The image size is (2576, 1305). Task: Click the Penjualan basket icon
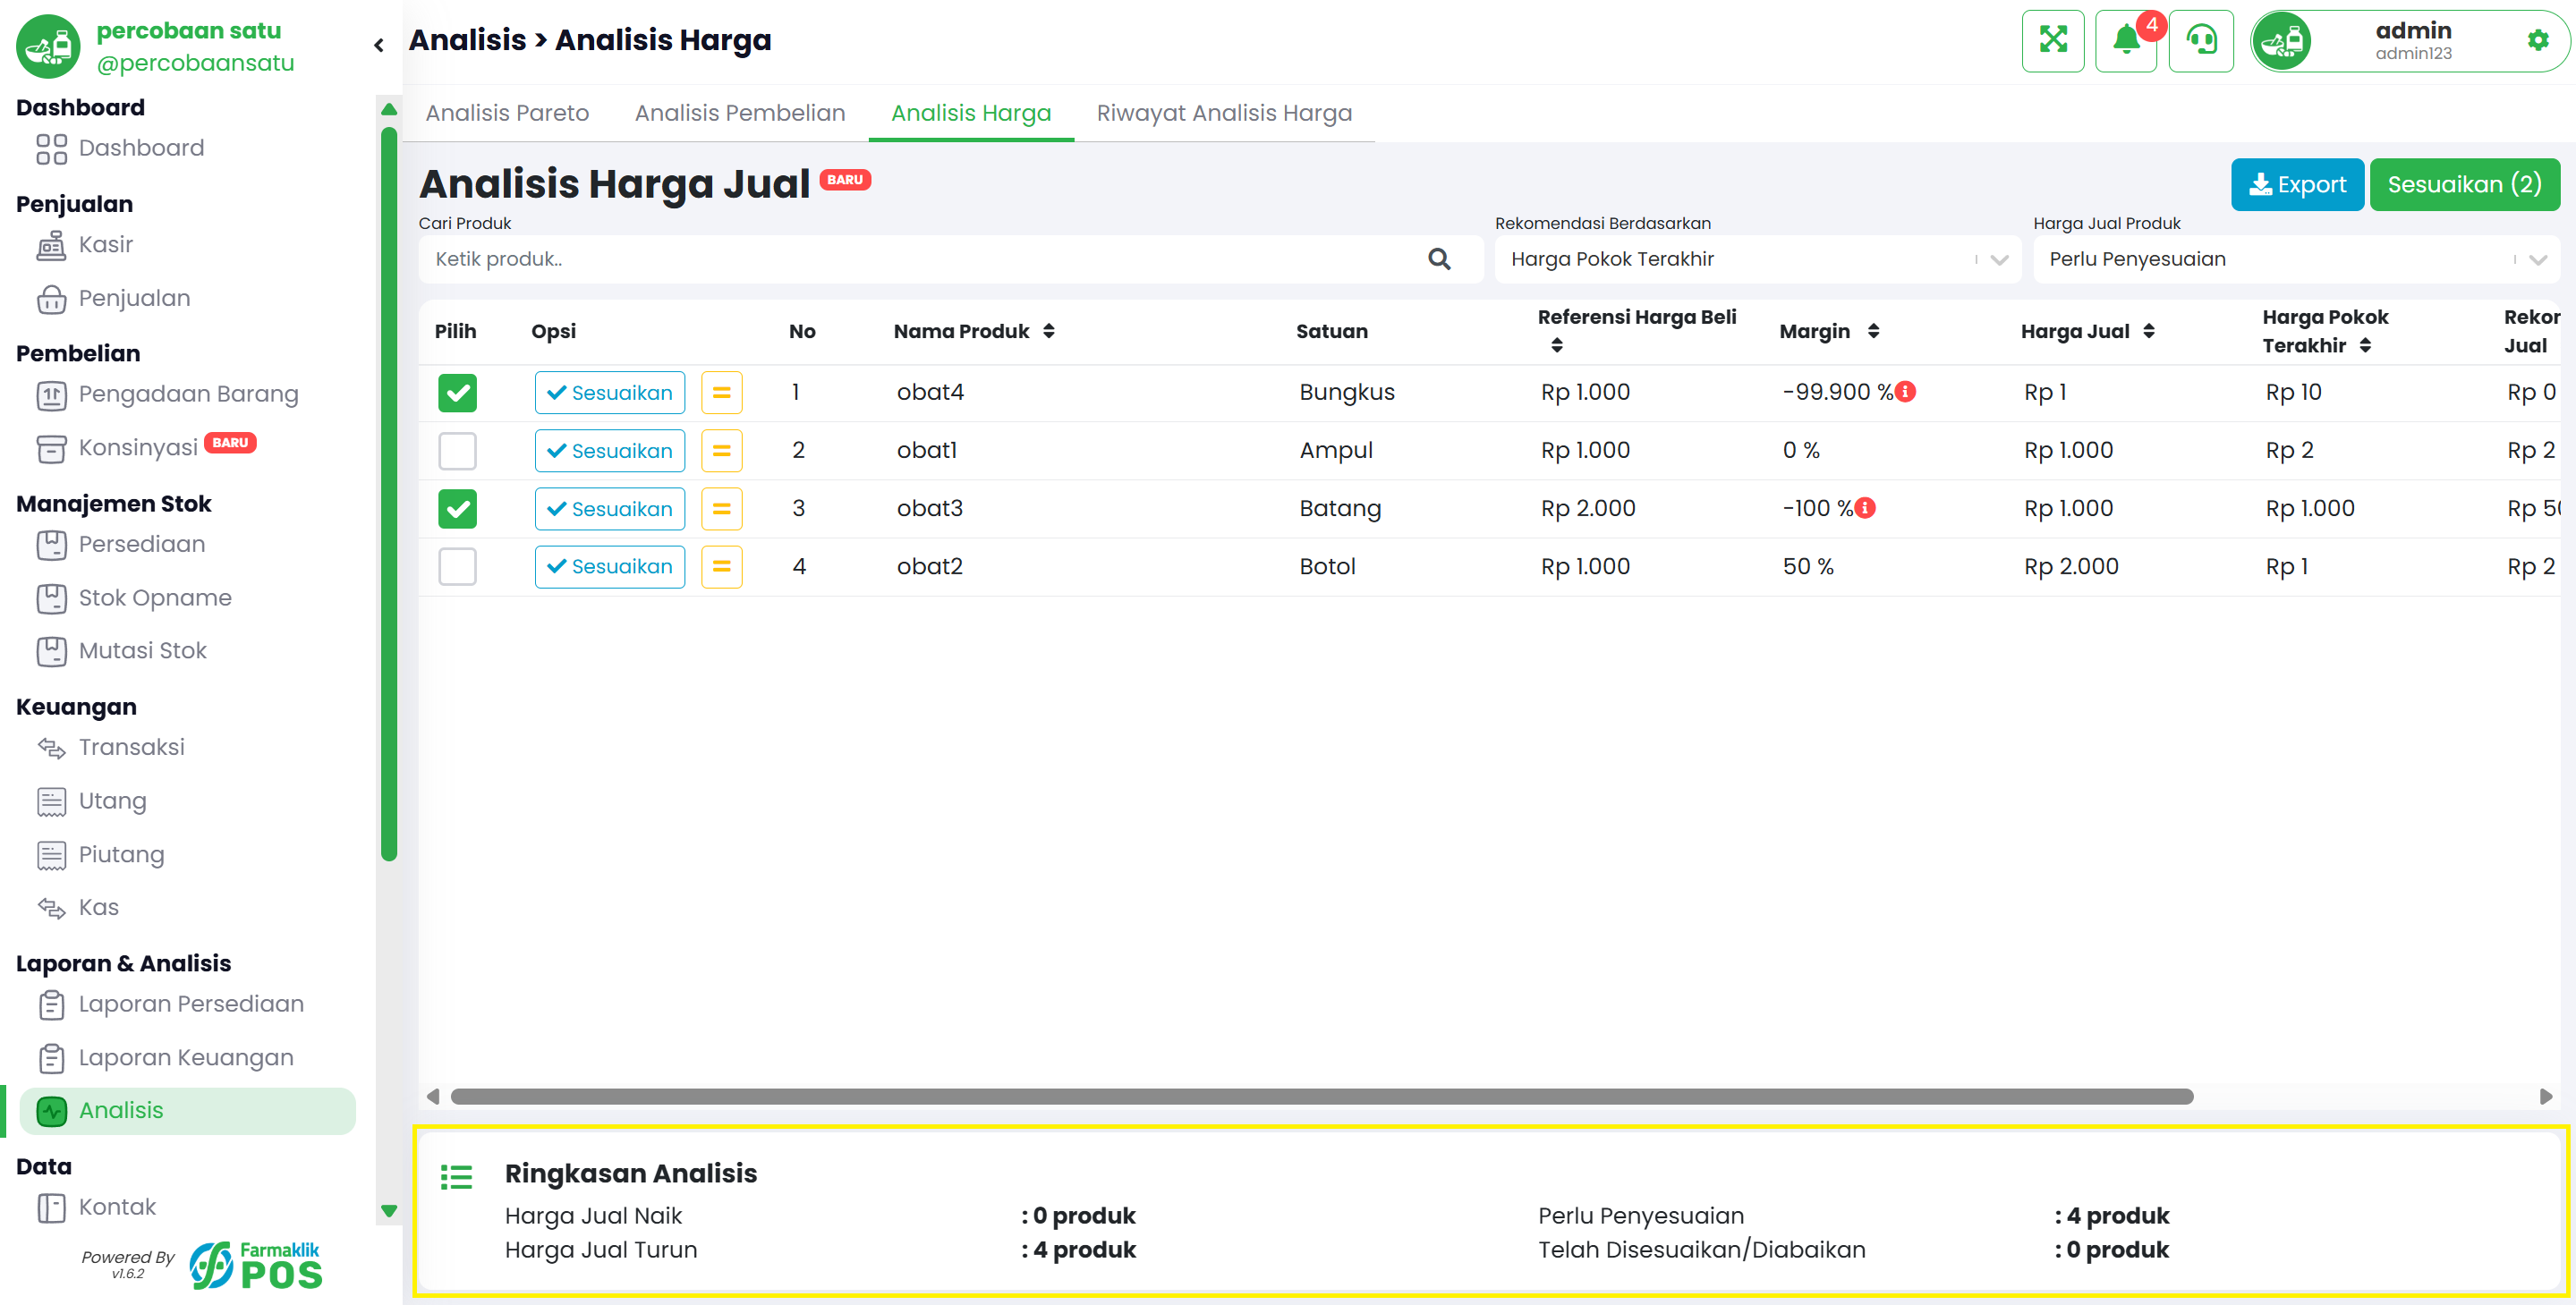(51, 299)
